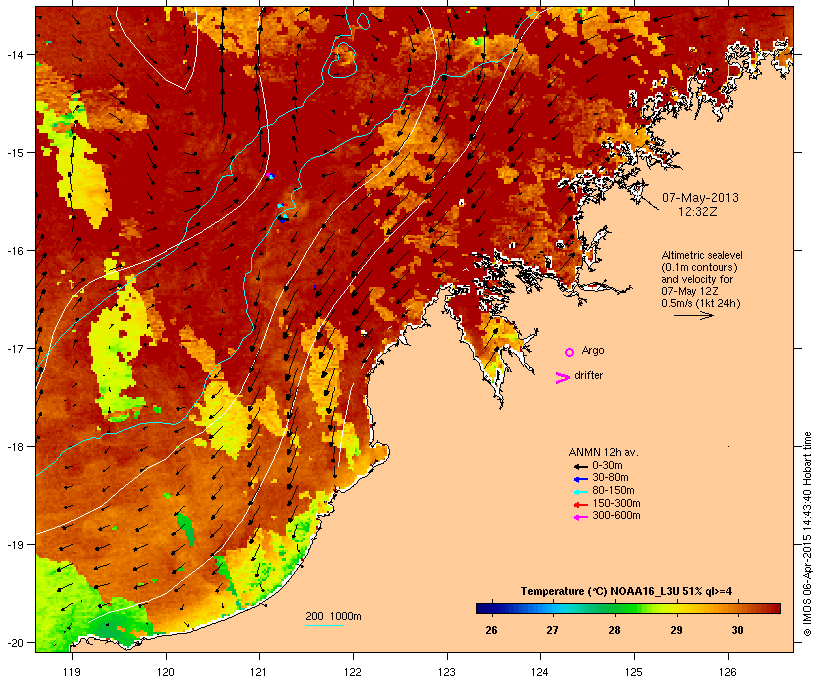
Task: Click the '07-May-2013' date label
Action: pyautogui.click(x=700, y=198)
